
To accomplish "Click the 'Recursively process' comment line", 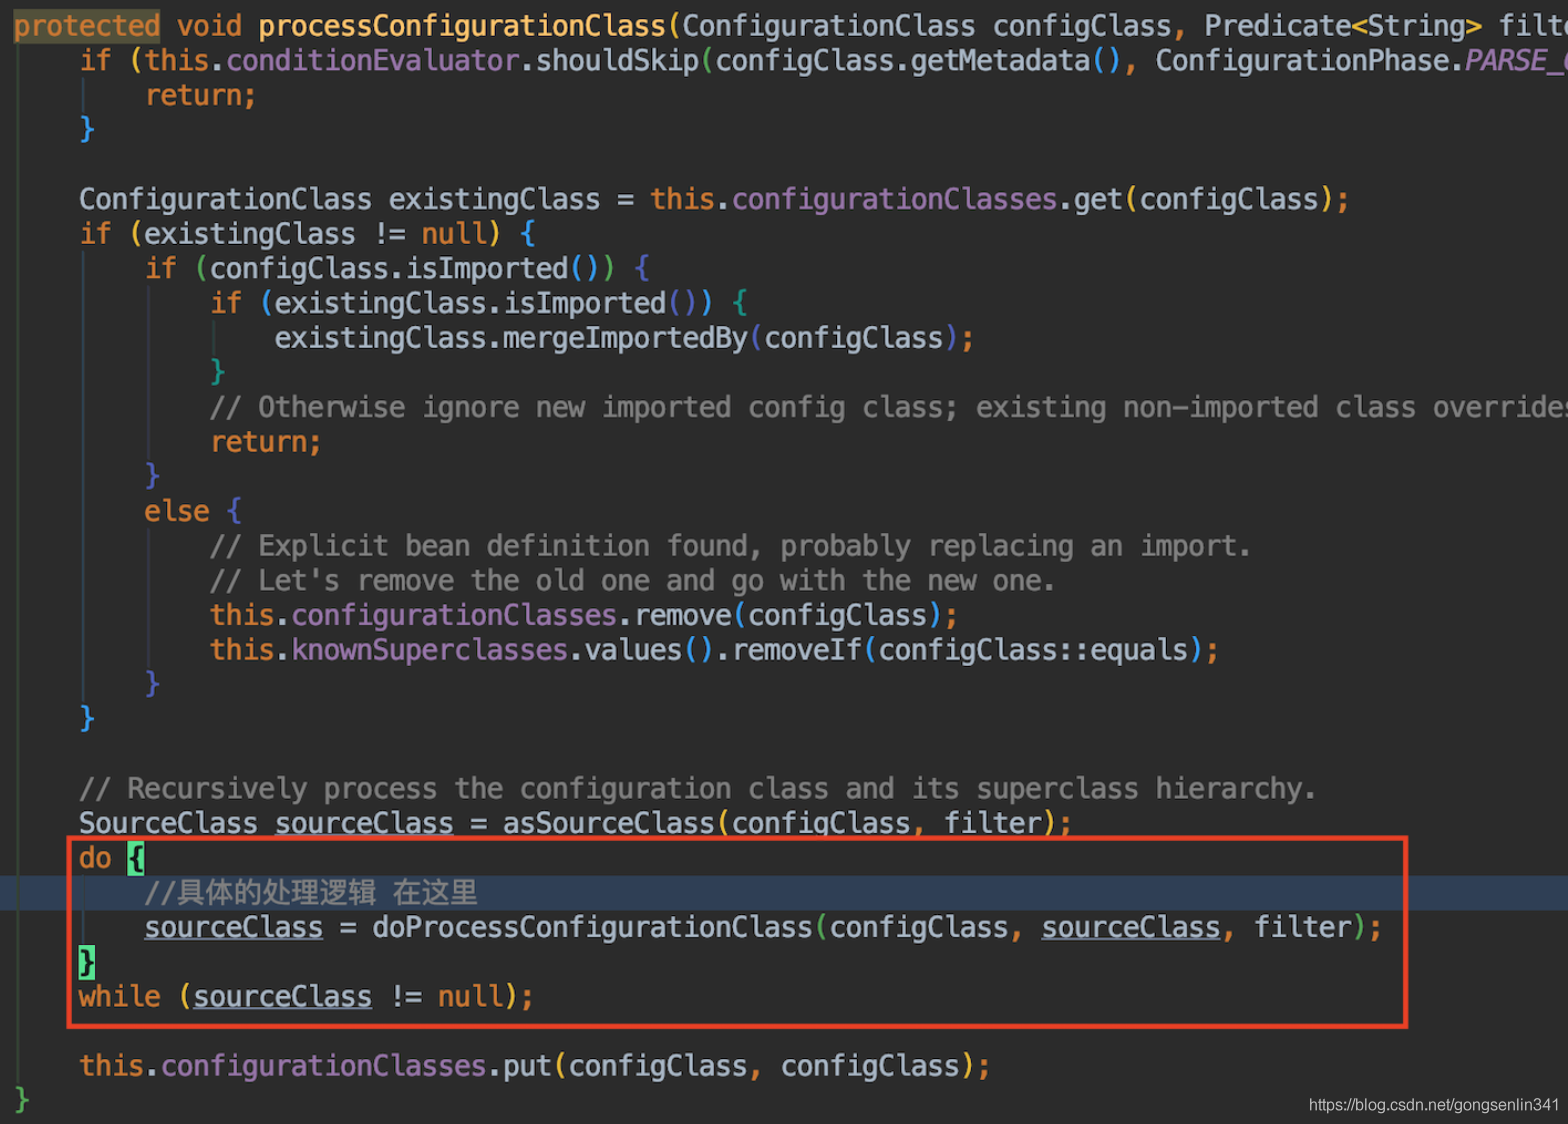I will coord(697,788).
